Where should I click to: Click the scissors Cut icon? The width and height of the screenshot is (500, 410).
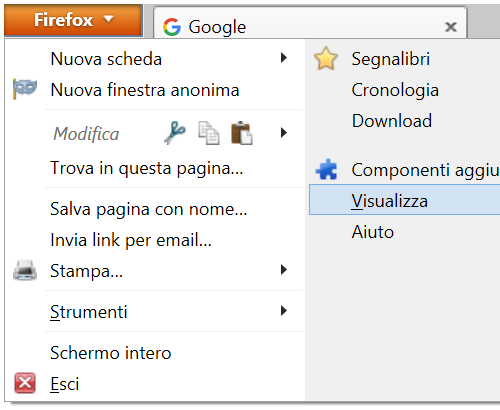(x=175, y=133)
